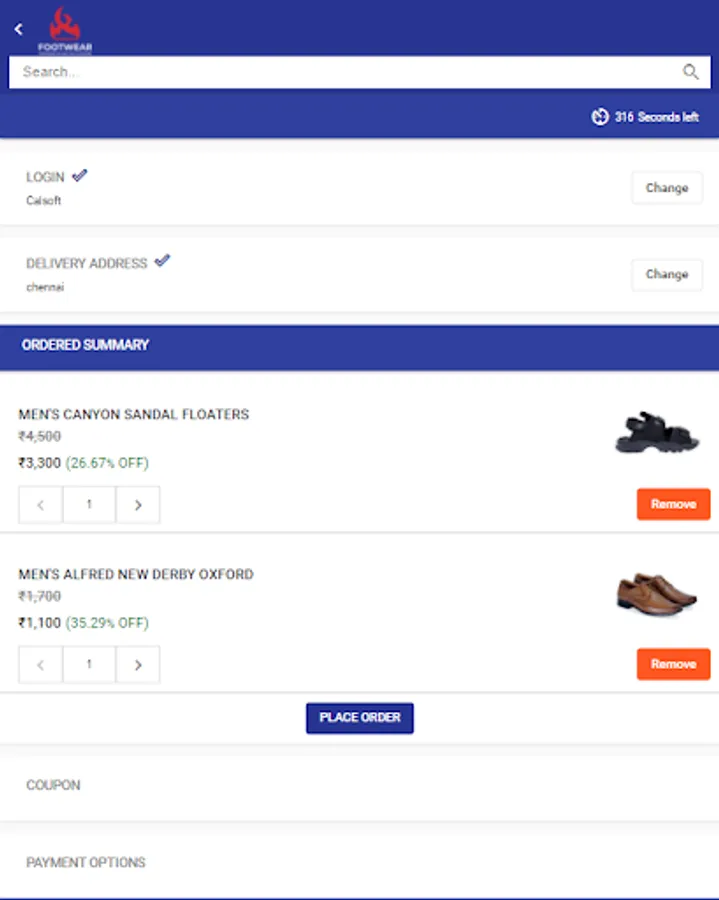Remove Canyon Sandal Floaters from order
This screenshot has height=900, width=719.
click(673, 504)
